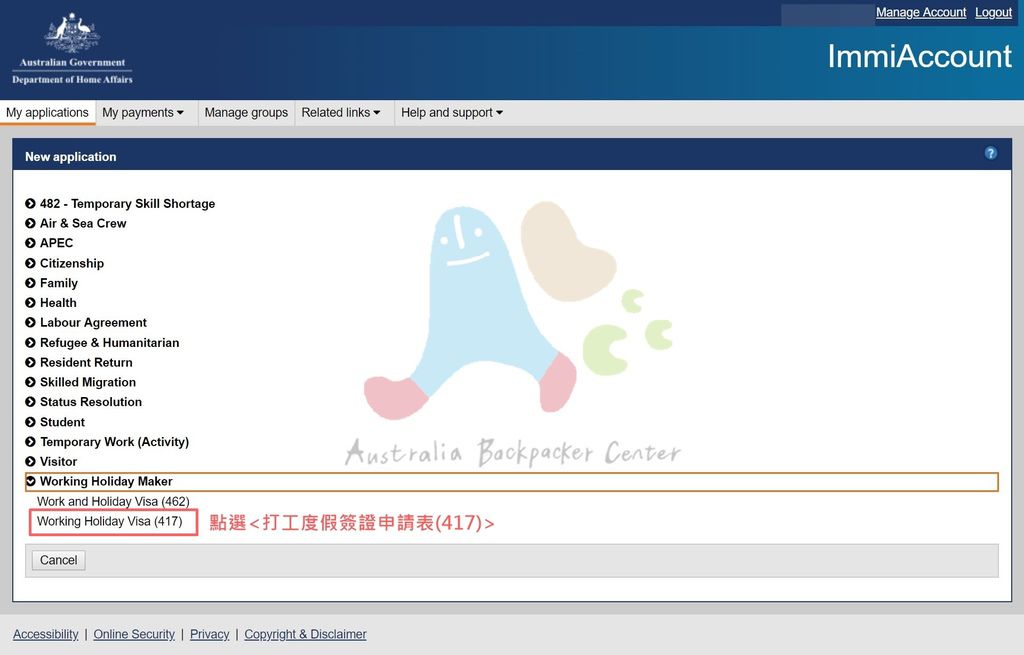This screenshot has height=655, width=1024.
Task: Expand the Resident Return arrow icon
Action: 30,362
